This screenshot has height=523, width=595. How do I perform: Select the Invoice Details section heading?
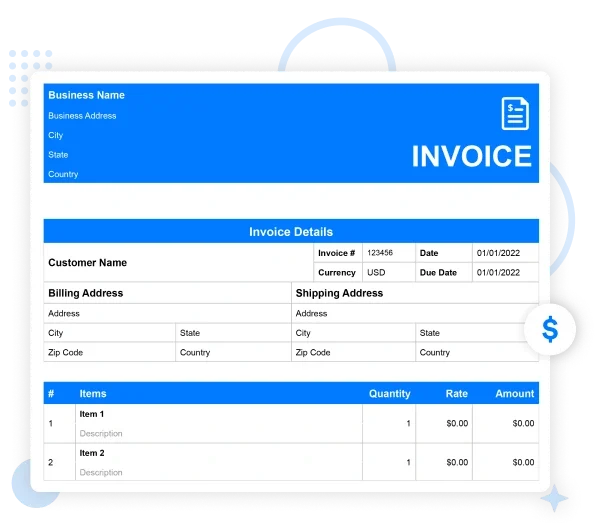click(291, 232)
